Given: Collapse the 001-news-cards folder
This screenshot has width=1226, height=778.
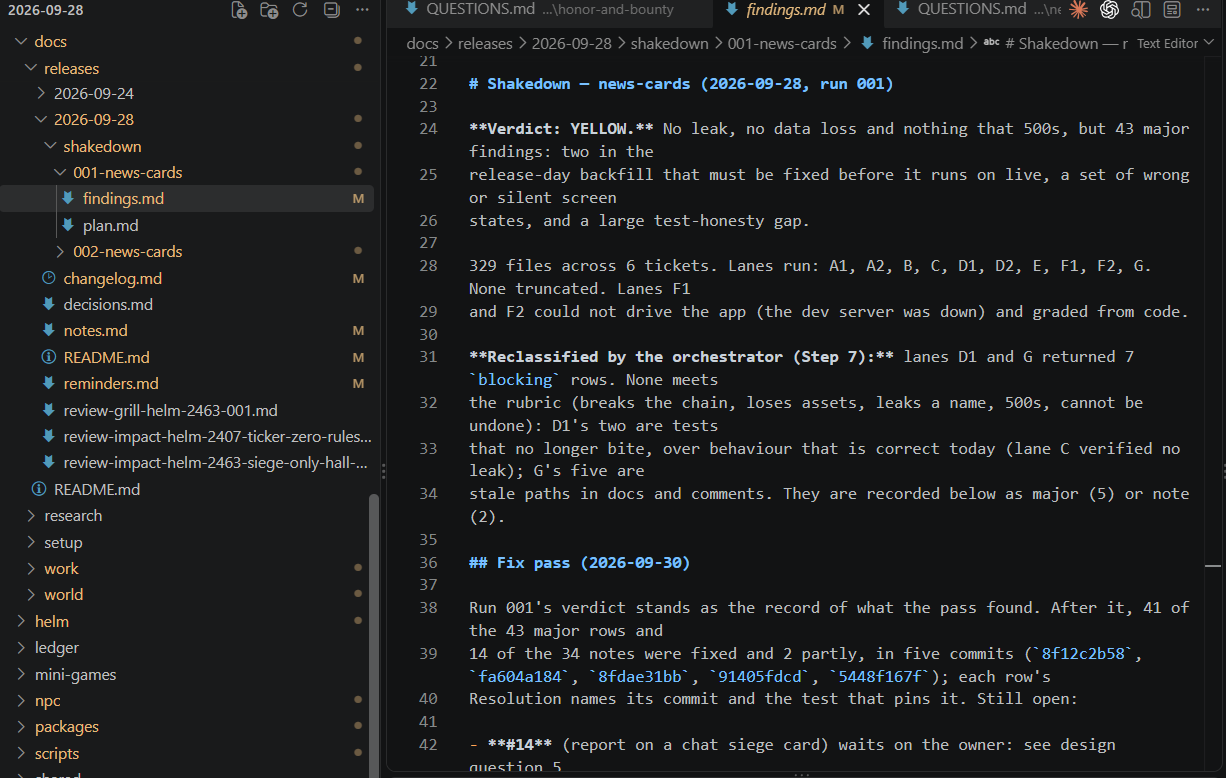Looking at the screenshot, I should coord(61,172).
